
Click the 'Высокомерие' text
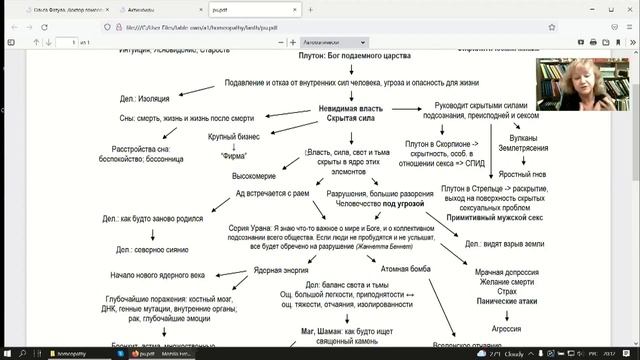[254, 176]
